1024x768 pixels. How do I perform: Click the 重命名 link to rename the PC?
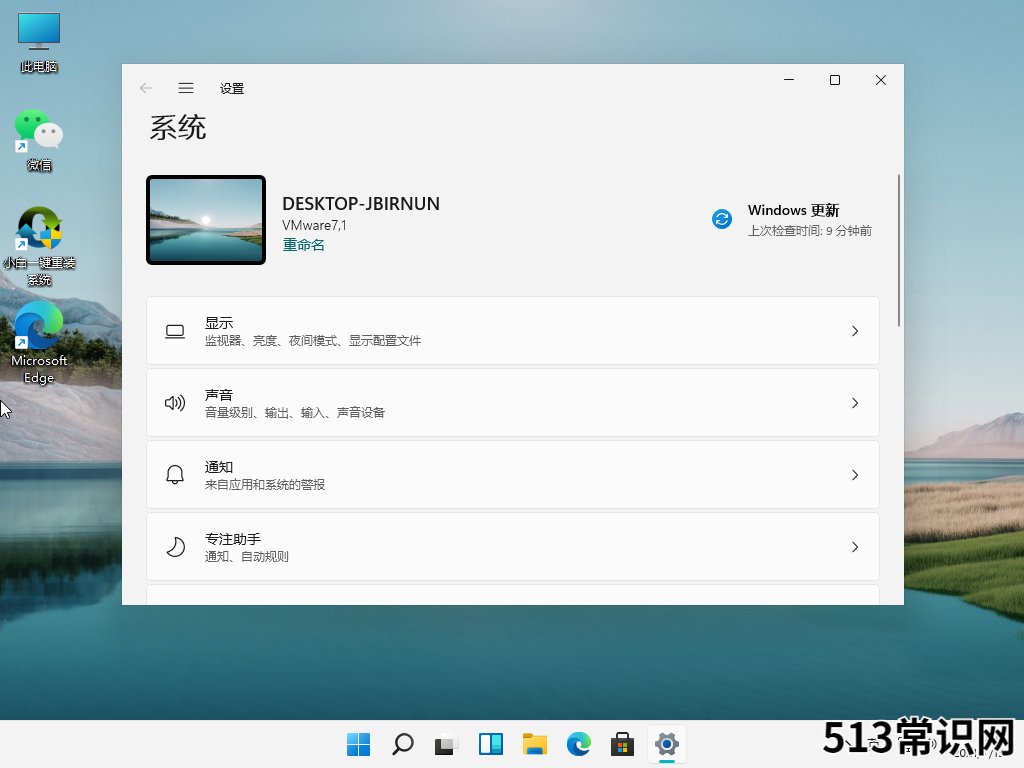(x=303, y=245)
